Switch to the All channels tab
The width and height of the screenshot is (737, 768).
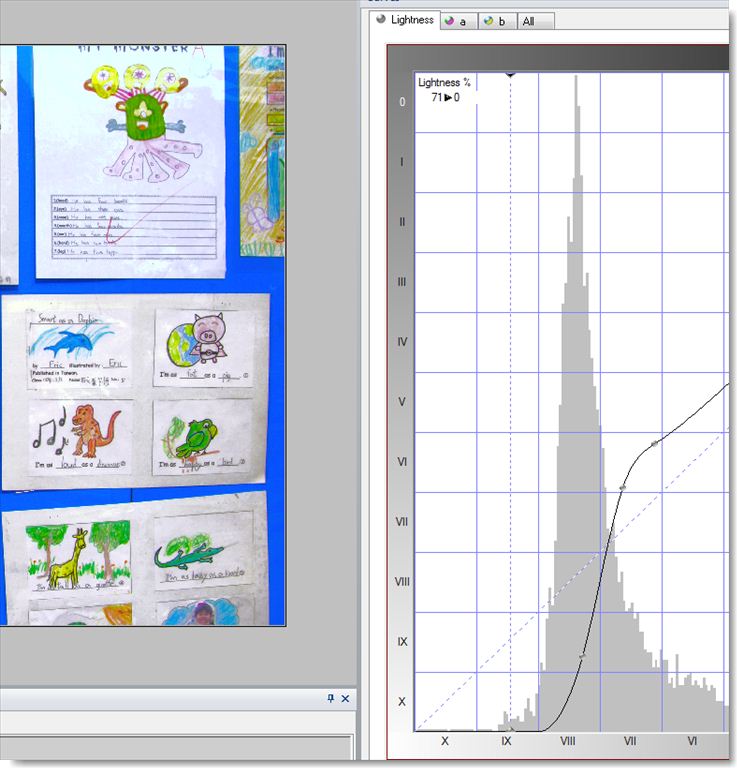coord(535,22)
